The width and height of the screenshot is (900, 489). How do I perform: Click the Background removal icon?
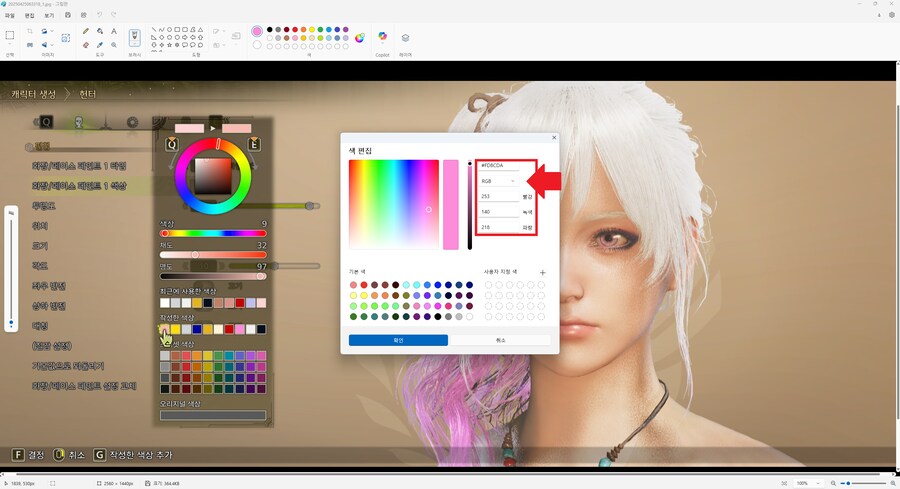click(x=65, y=38)
